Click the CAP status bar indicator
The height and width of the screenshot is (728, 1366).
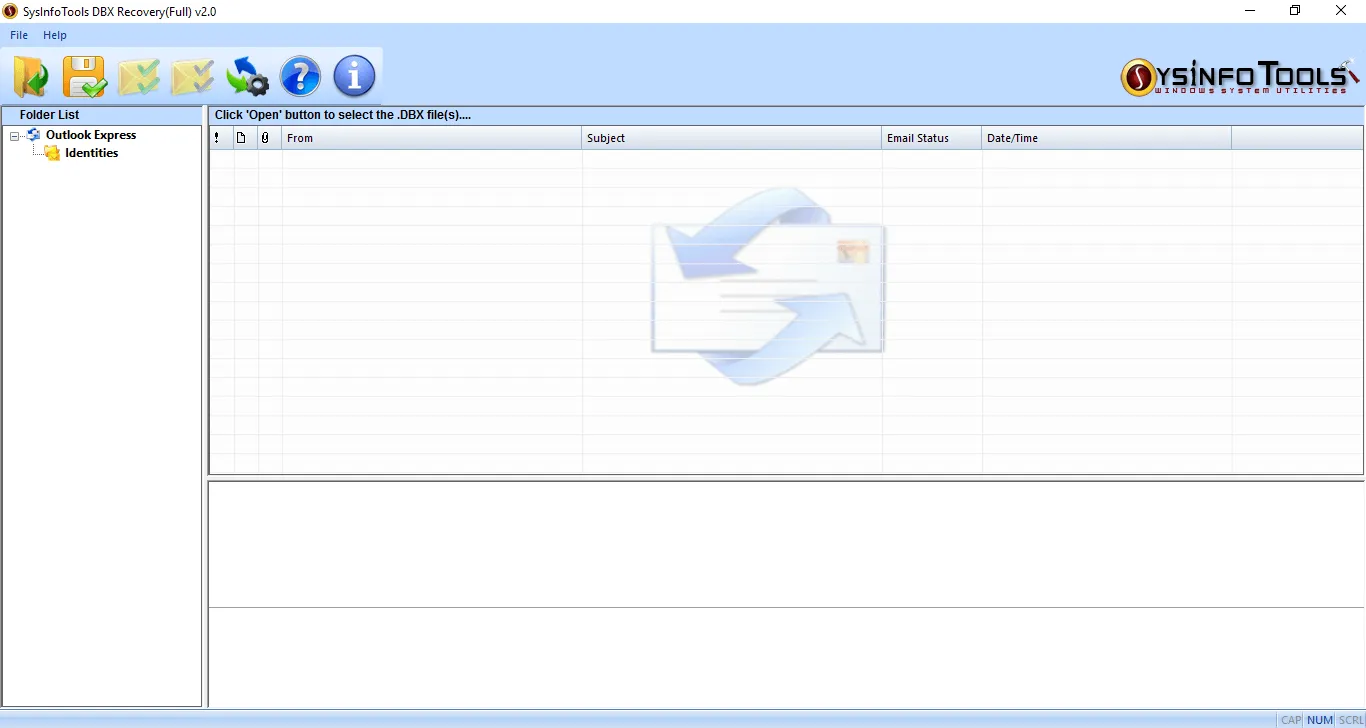[1291, 720]
